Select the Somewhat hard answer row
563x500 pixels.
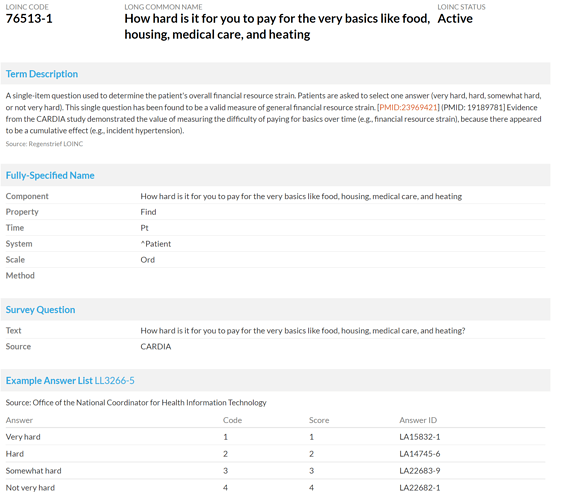[x=275, y=471]
